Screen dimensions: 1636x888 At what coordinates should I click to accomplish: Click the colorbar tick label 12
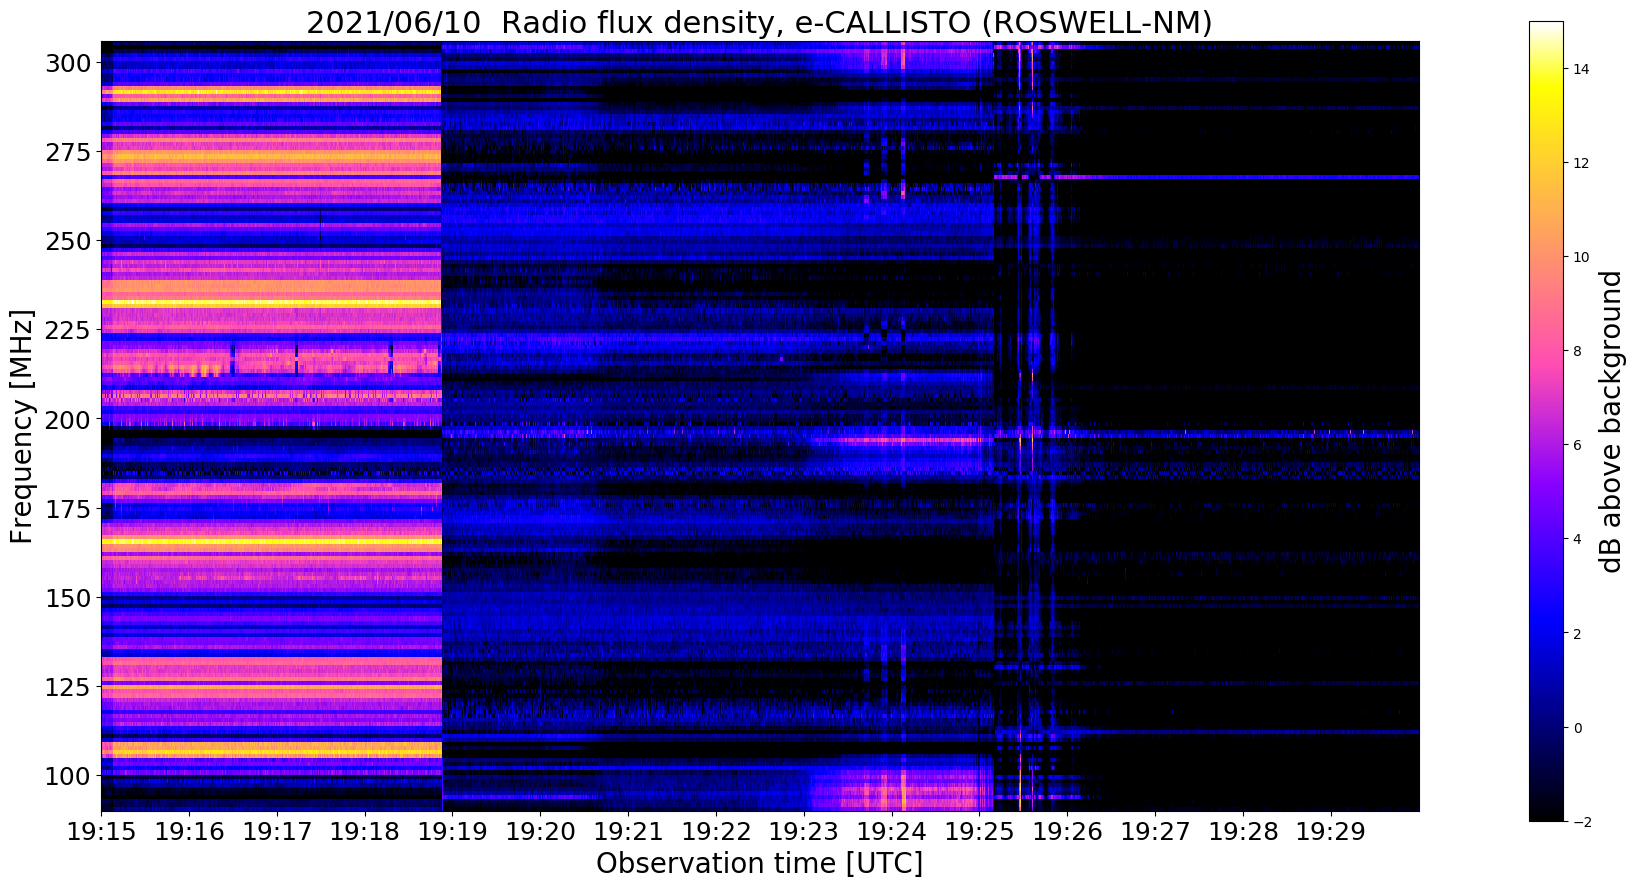(1583, 163)
